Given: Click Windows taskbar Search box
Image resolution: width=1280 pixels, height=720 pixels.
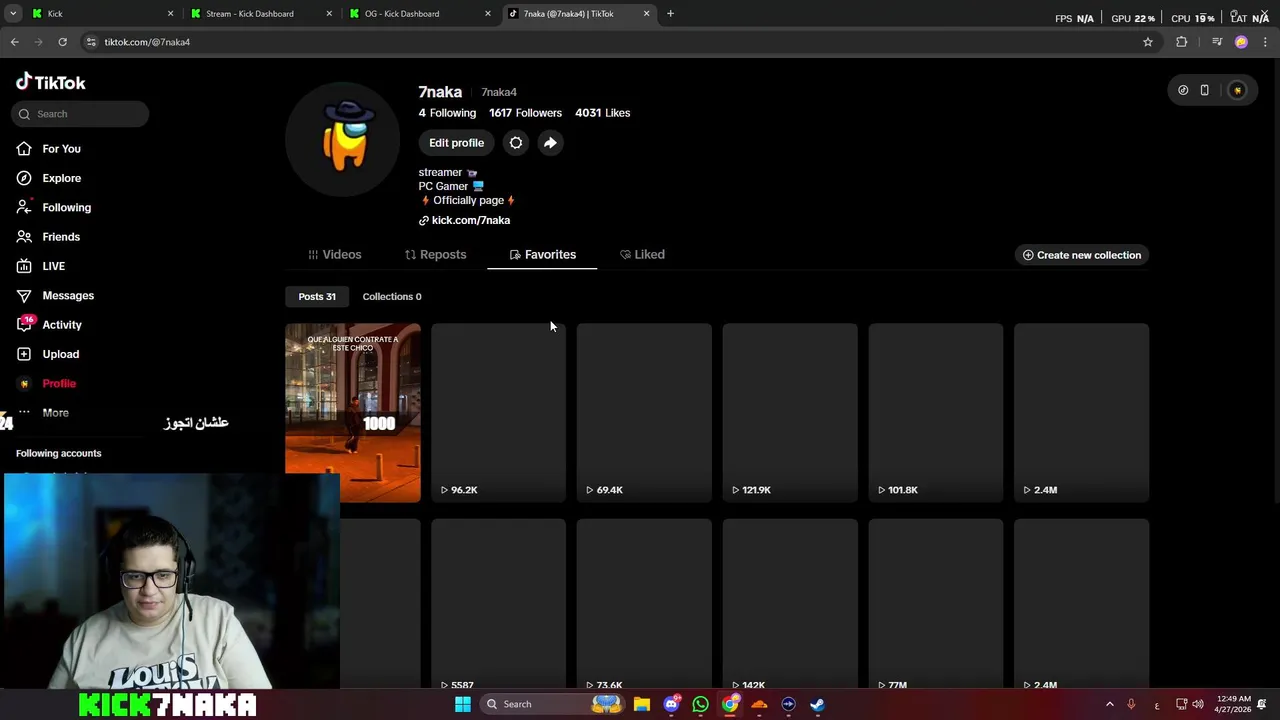Looking at the screenshot, I should [550, 704].
